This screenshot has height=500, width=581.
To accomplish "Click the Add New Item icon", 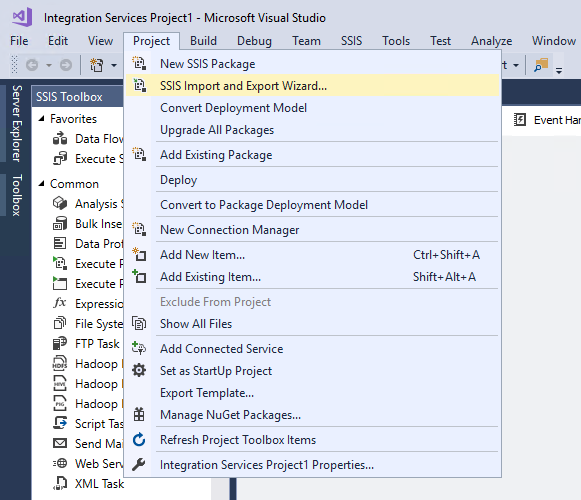I will (139, 254).
